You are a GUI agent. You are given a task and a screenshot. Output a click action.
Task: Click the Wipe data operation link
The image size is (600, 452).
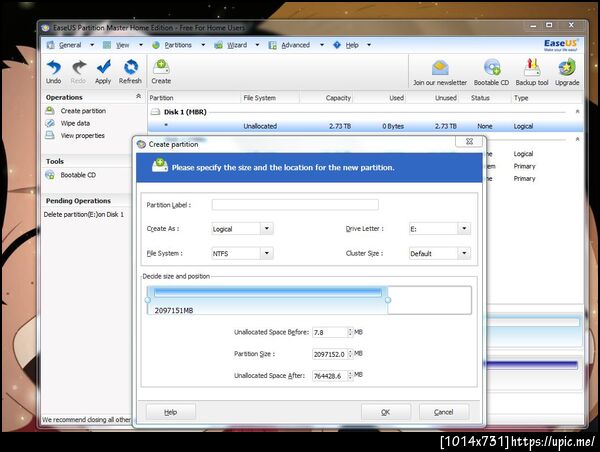75,123
